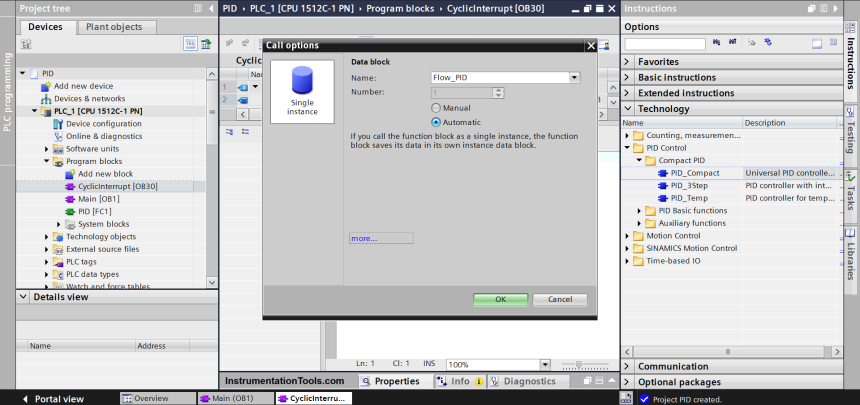Click OK in the Call options dialog
Viewport: 860px width, 405px height.
coord(500,299)
